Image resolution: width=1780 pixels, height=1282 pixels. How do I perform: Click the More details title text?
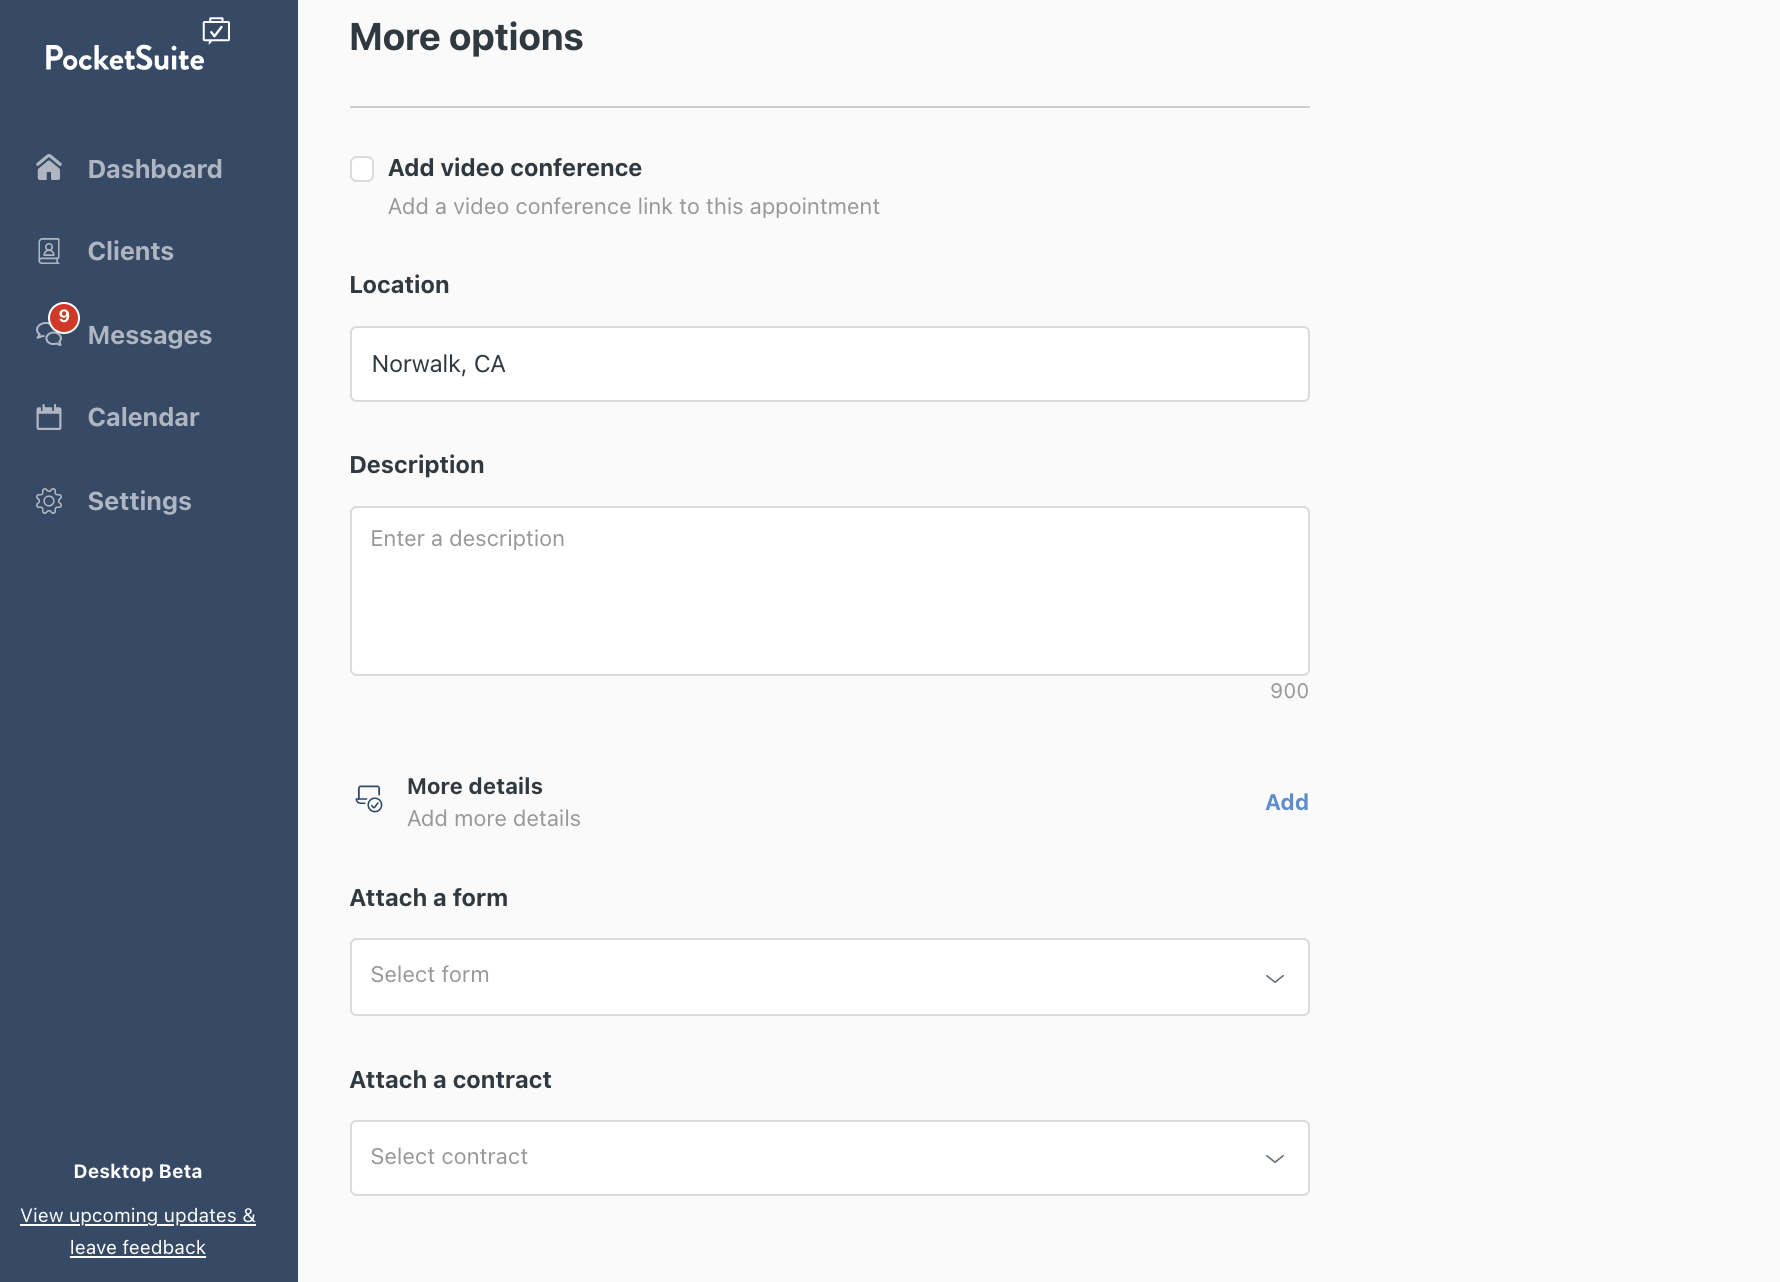click(475, 786)
